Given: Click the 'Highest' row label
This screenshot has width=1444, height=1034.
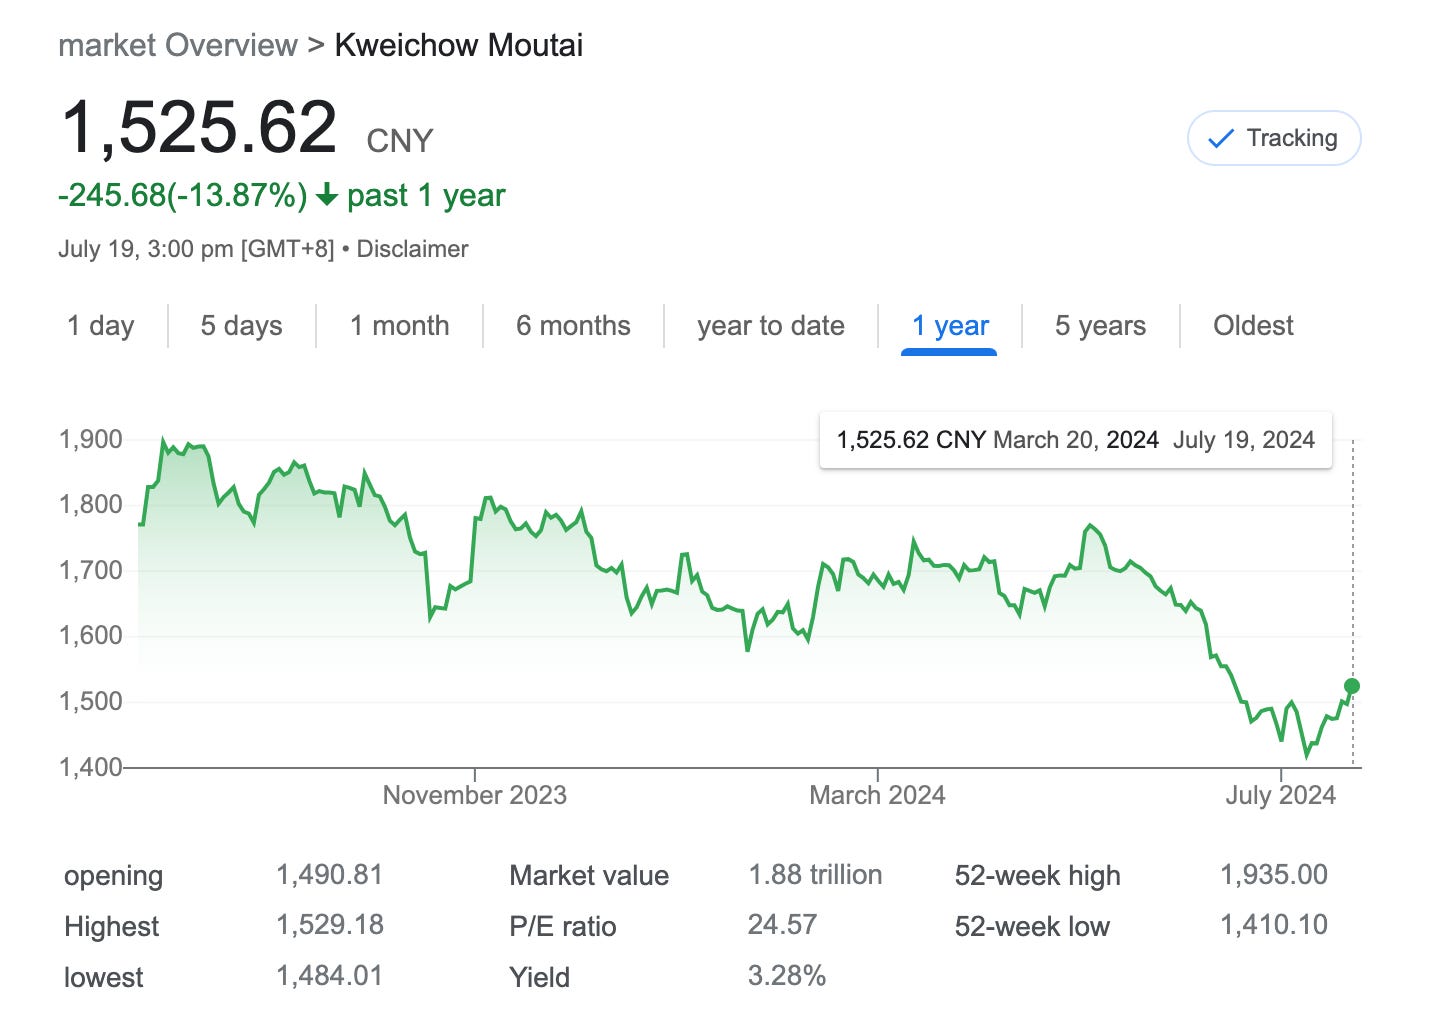Looking at the screenshot, I should tap(111, 927).
